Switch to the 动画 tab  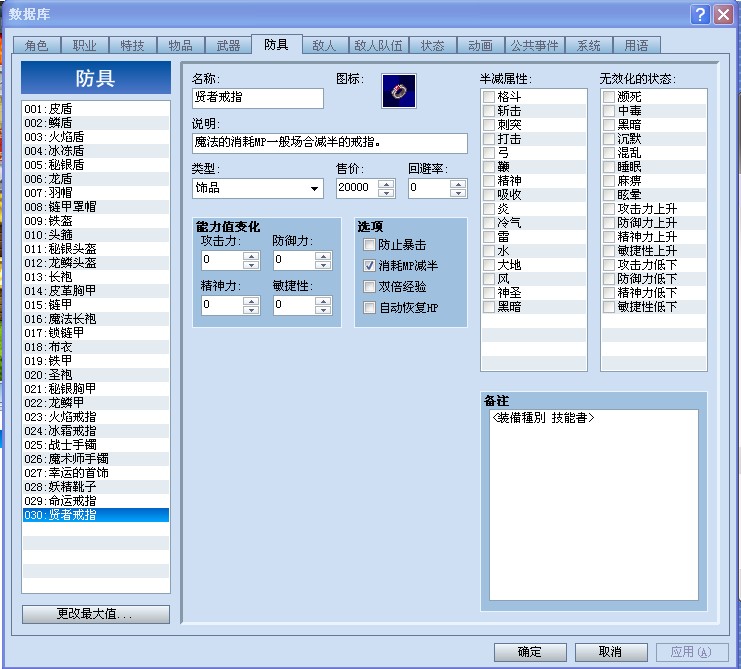(x=481, y=45)
